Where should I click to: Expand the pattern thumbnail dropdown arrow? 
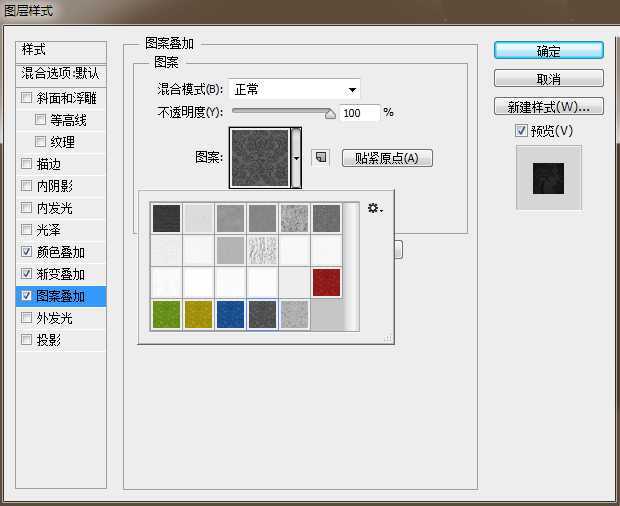click(297, 158)
